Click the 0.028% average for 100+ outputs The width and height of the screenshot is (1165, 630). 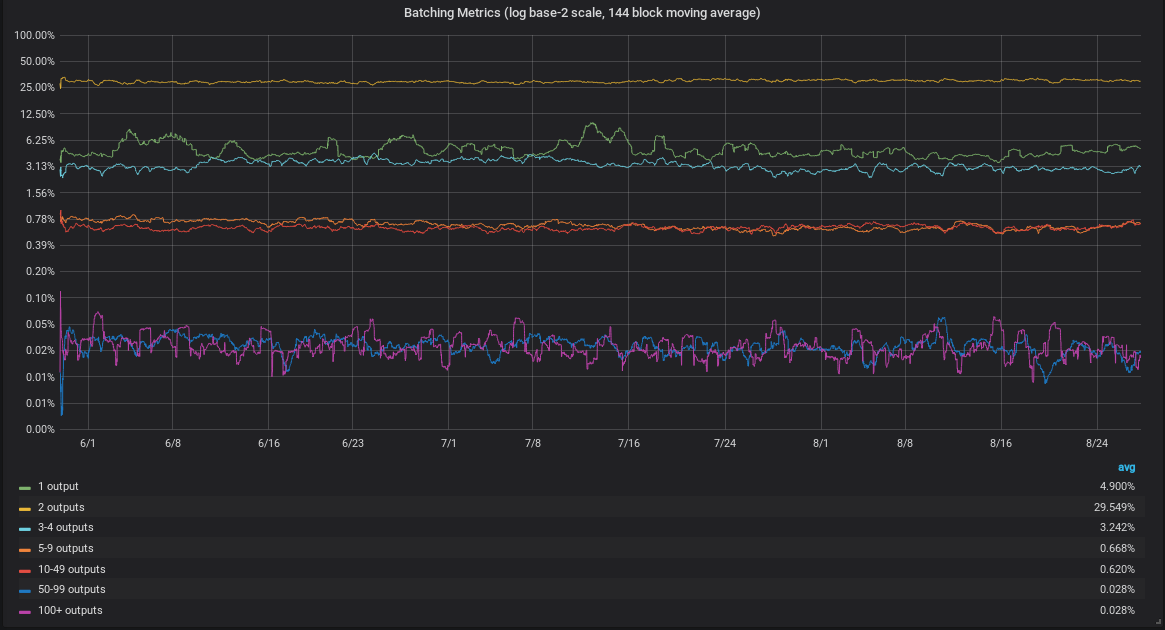[1117, 610]
